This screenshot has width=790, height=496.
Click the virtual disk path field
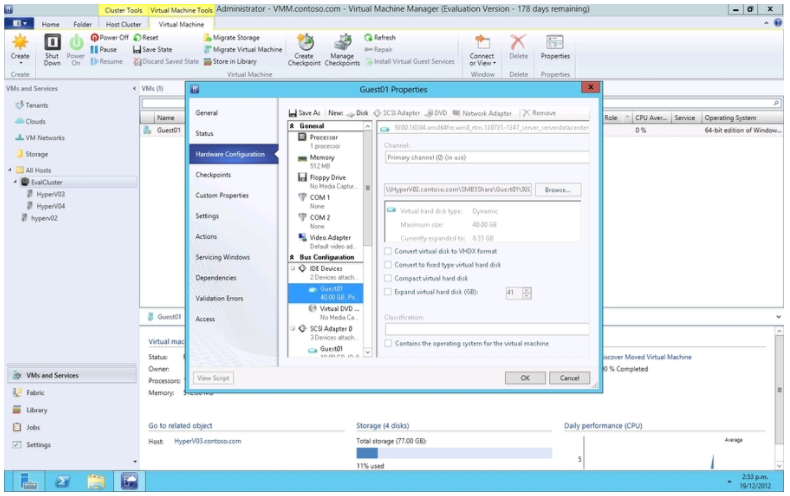(457, 190)
